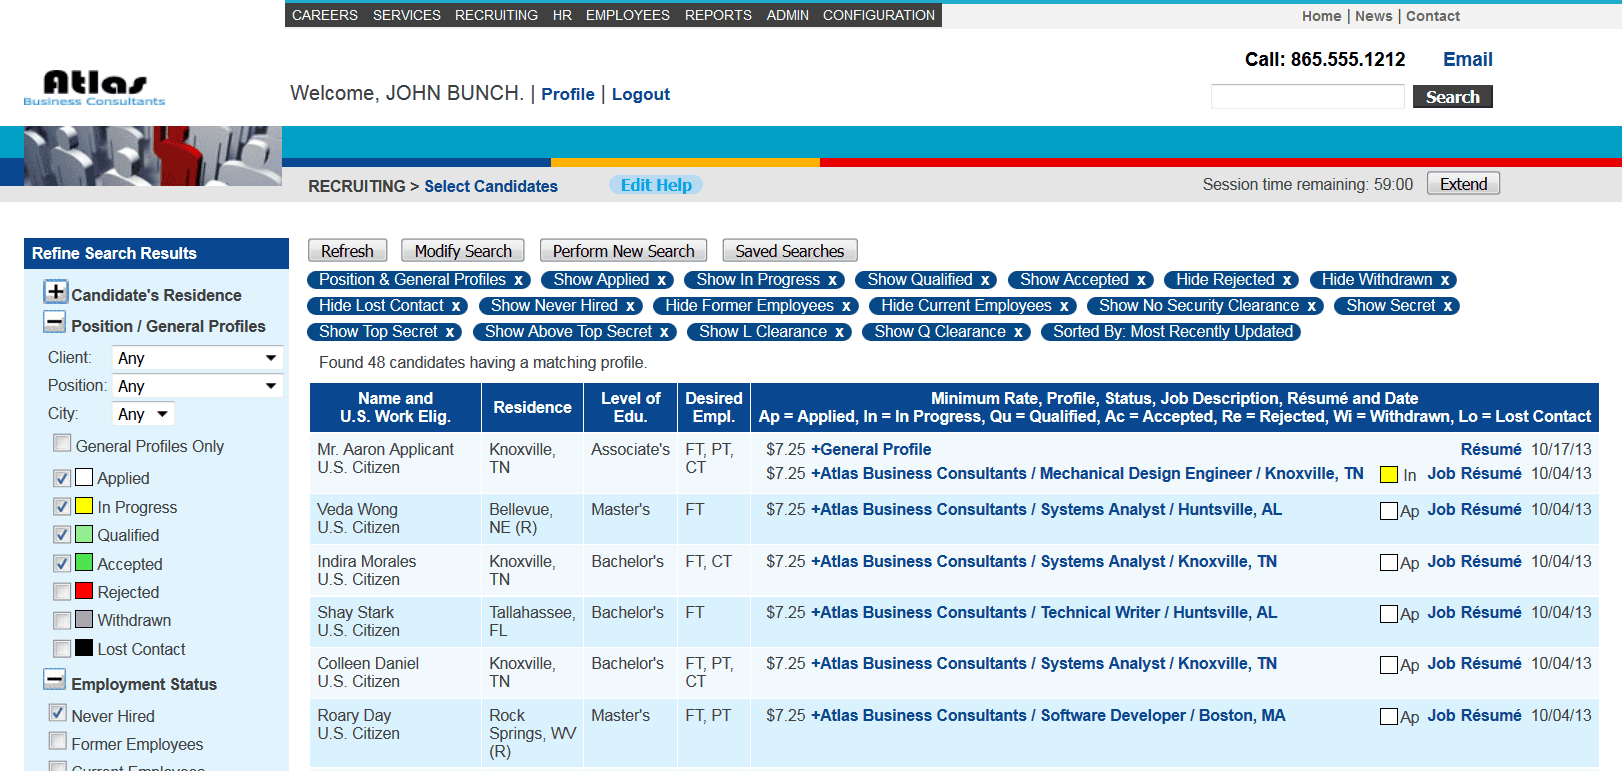Viewport: 1622px width, 771px height.
Task: Remove the Show Q Clearance filter x
Action: click(1018, 332)
